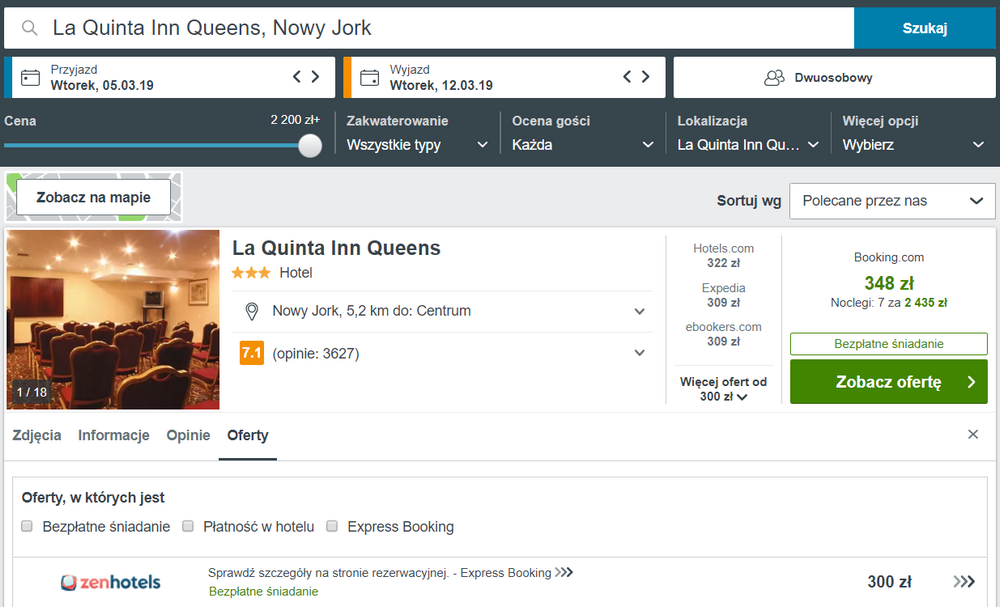
Task: Expand Więcej ofert od 300 zł
Action: pyautogui.click(x=723, y=389)
